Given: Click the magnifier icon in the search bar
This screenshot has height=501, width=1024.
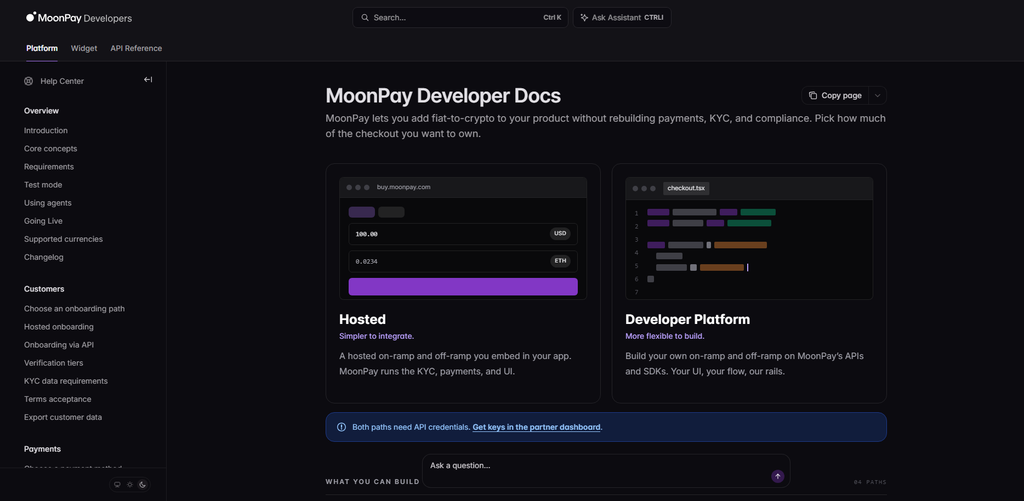Looking at the screenshot, I should pos(365,18).
